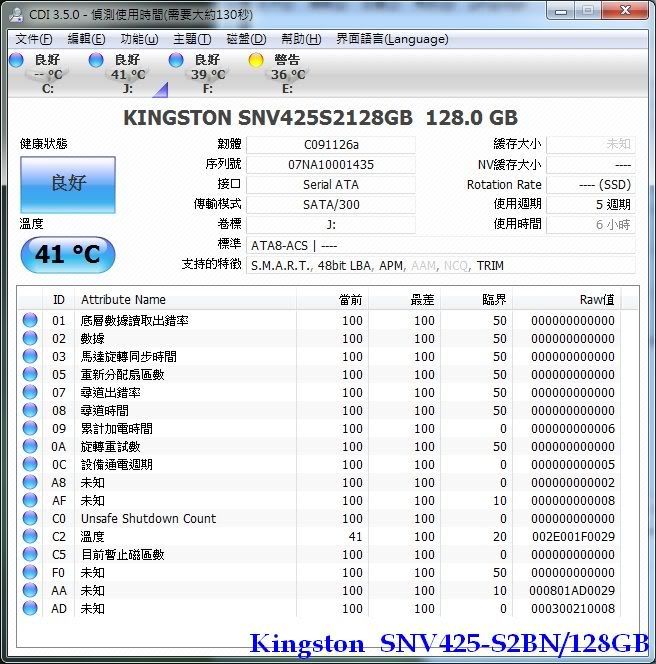
Task: Click the interface field Serial ATA
Action: [331, 185]
